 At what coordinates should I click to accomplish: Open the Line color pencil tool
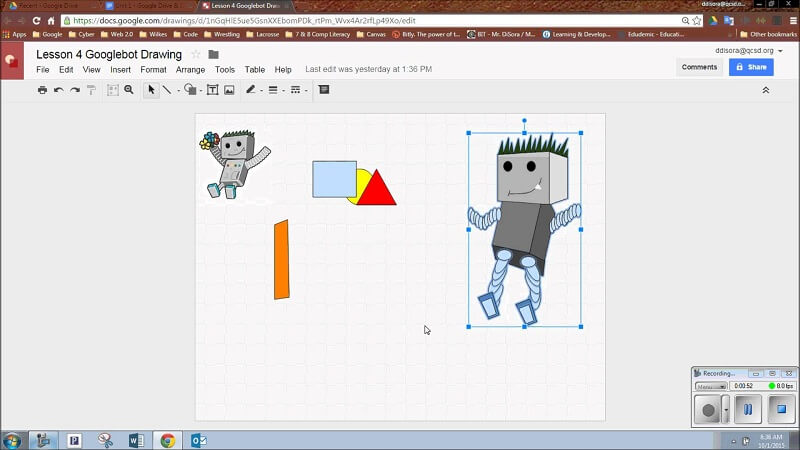[x=251, y=90]
